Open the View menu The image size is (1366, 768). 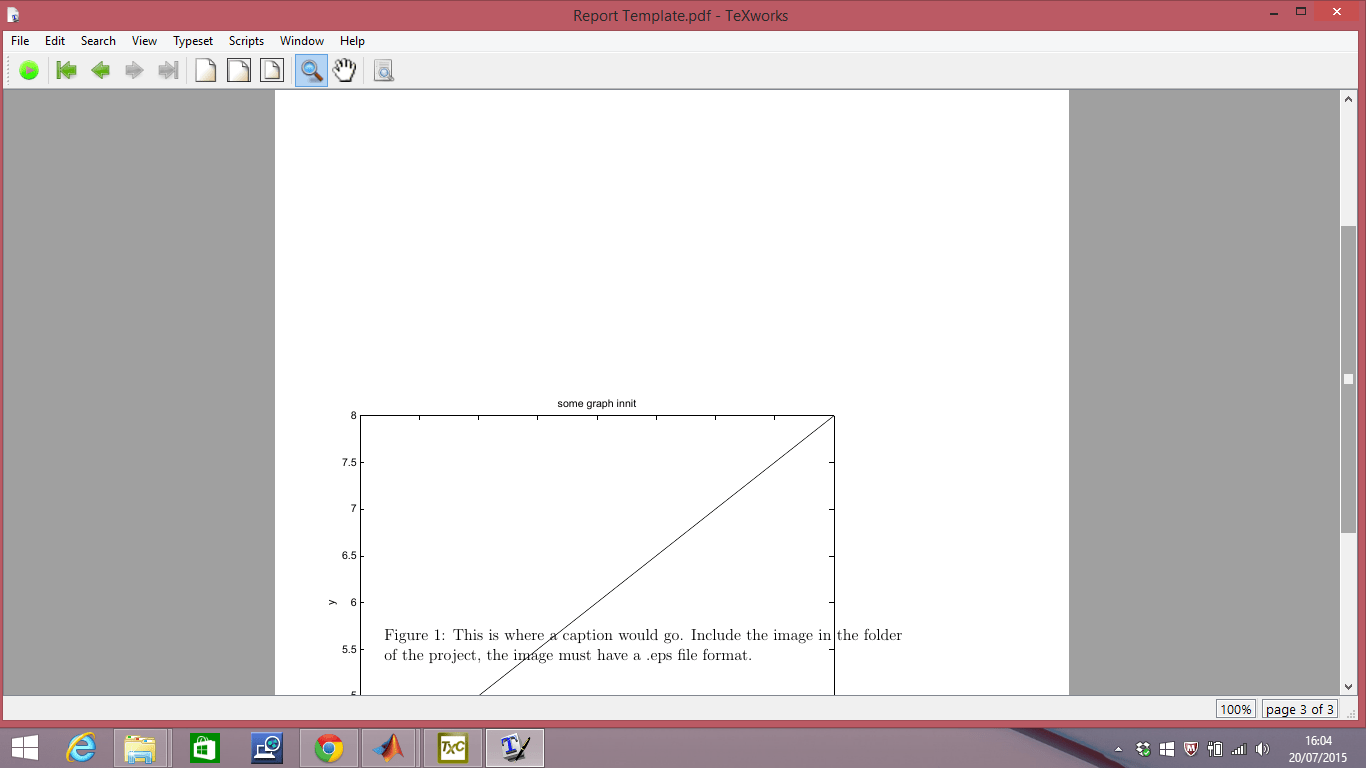[144, 41]
